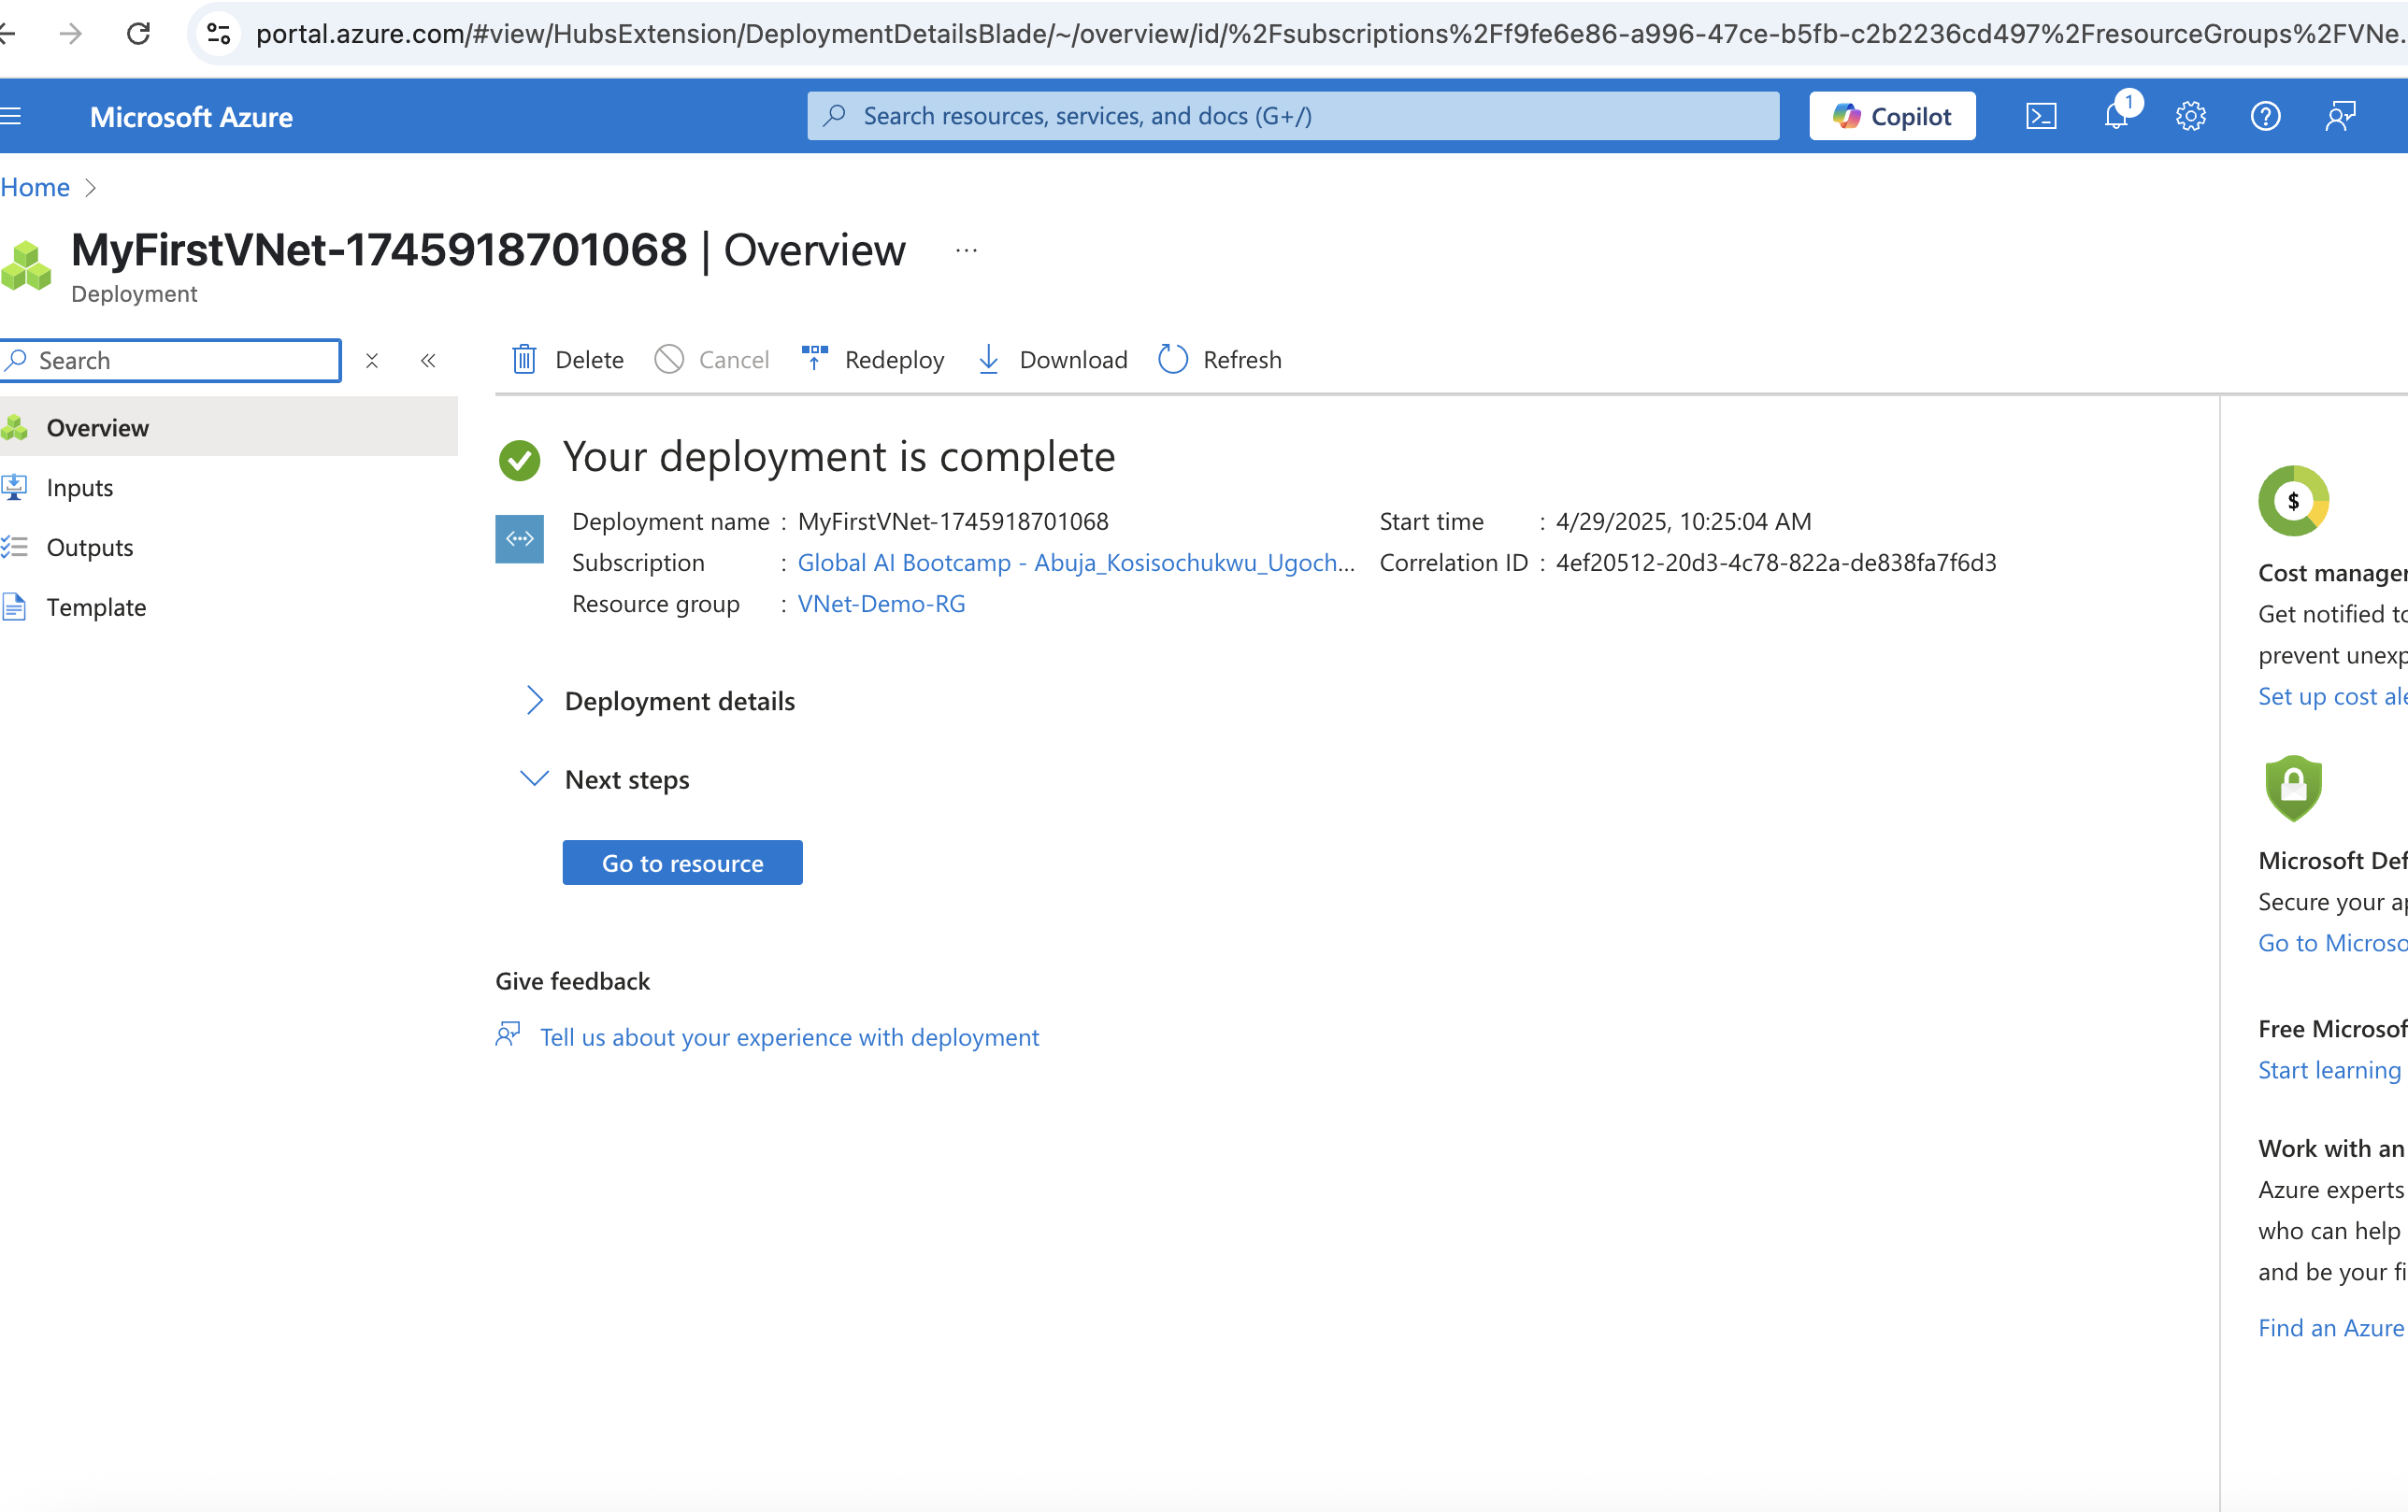
Task: Open Cloud Shell from the top bar
Action: 2041,116
